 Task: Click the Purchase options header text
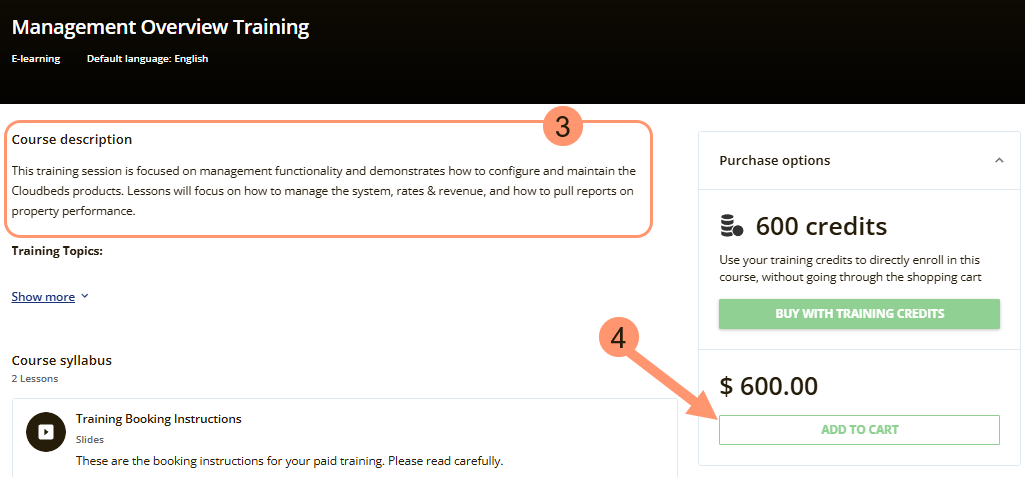[774, 160]
